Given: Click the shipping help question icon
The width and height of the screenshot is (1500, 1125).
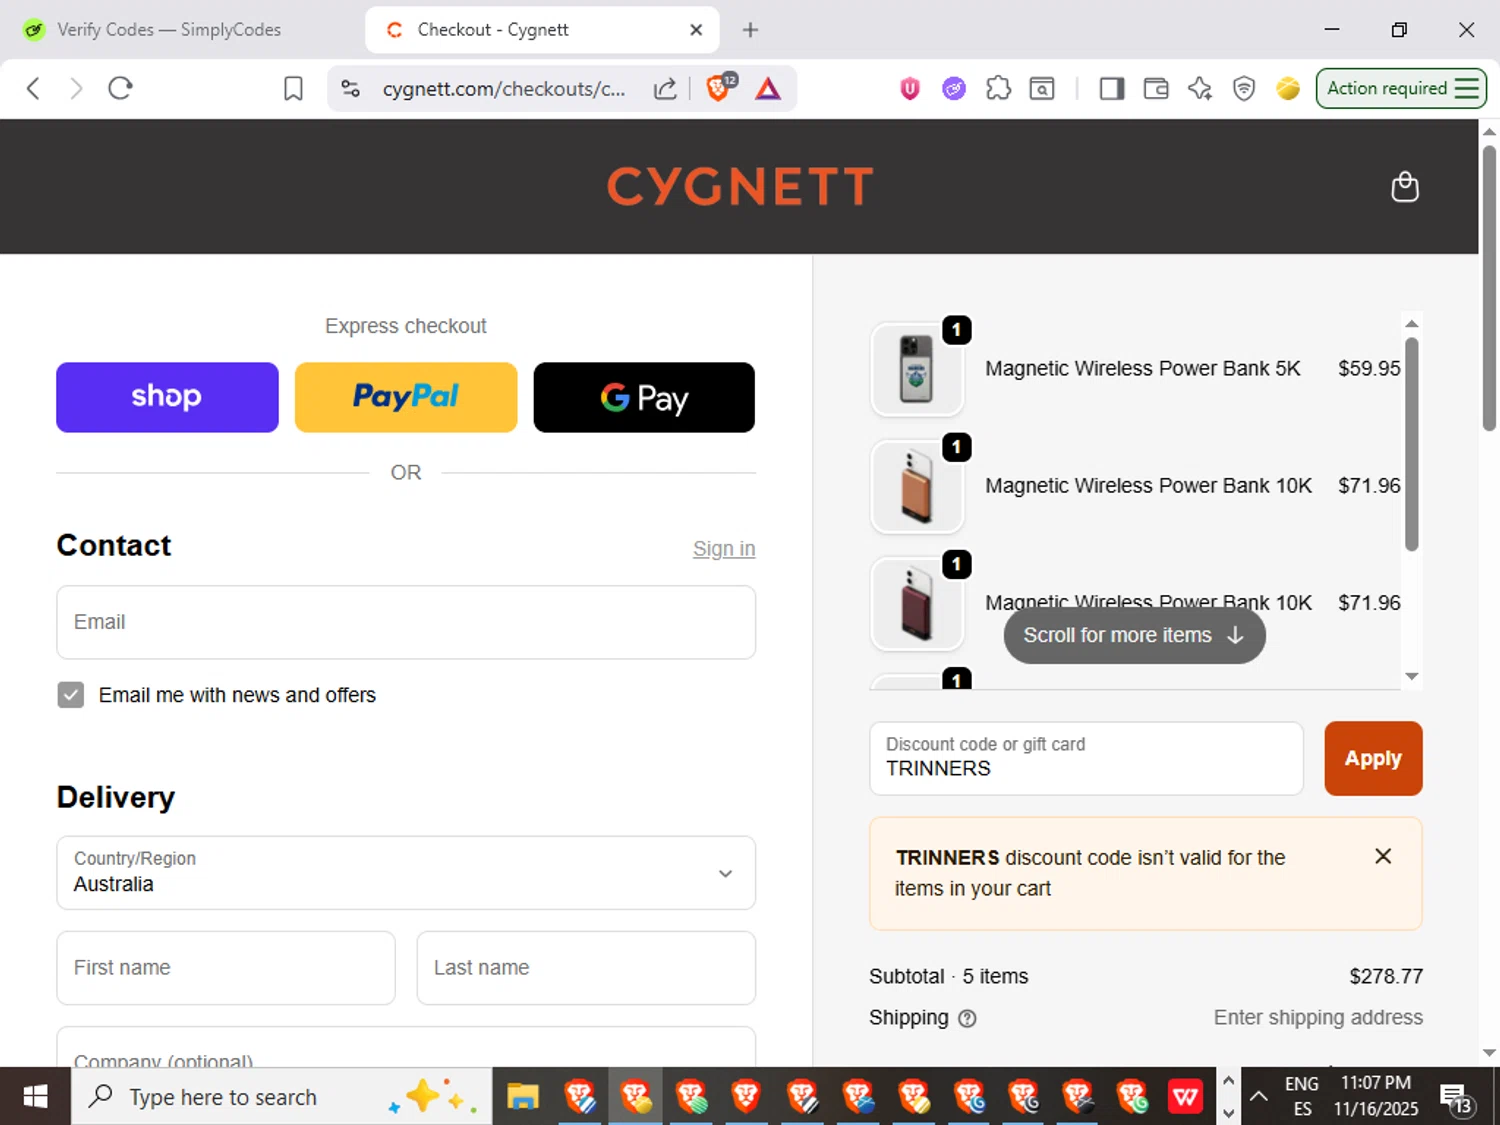Looking at the screenshot, I should [967, 1018].
